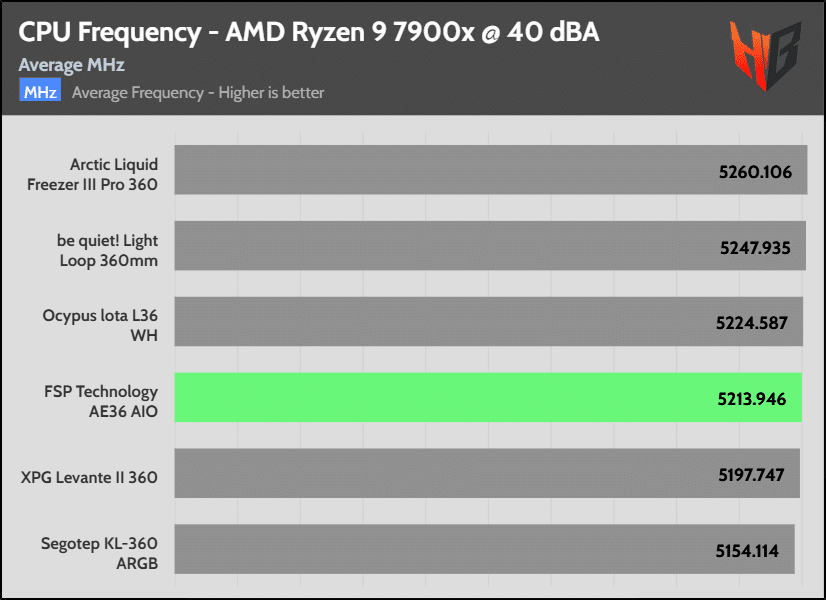
Task: Select the green FSP Technology AE36 AIO bar
Action: point(488,397)
